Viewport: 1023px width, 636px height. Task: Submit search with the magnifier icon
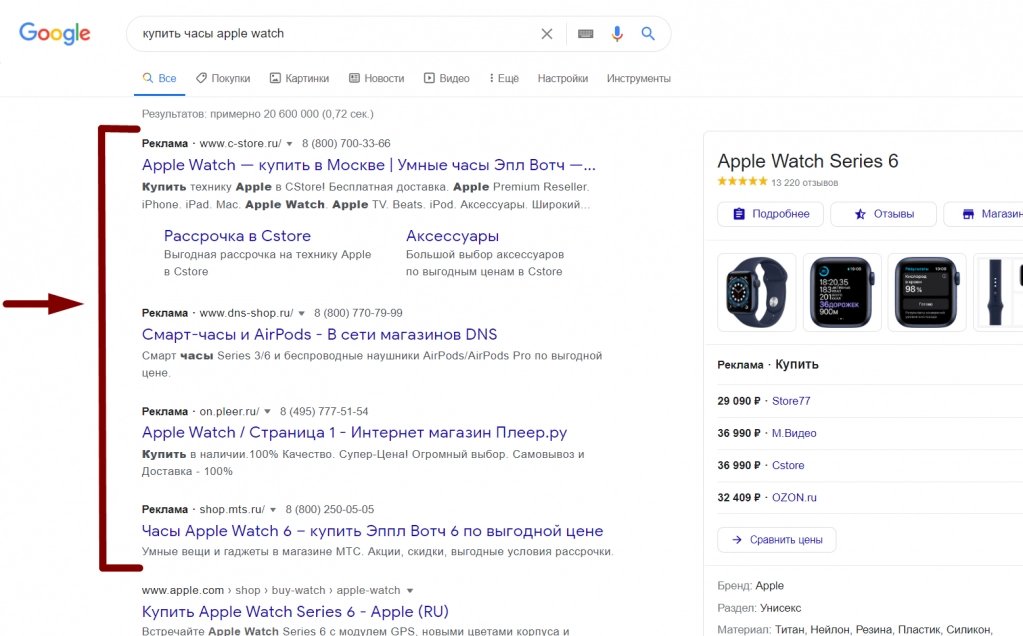coord(648,33)
